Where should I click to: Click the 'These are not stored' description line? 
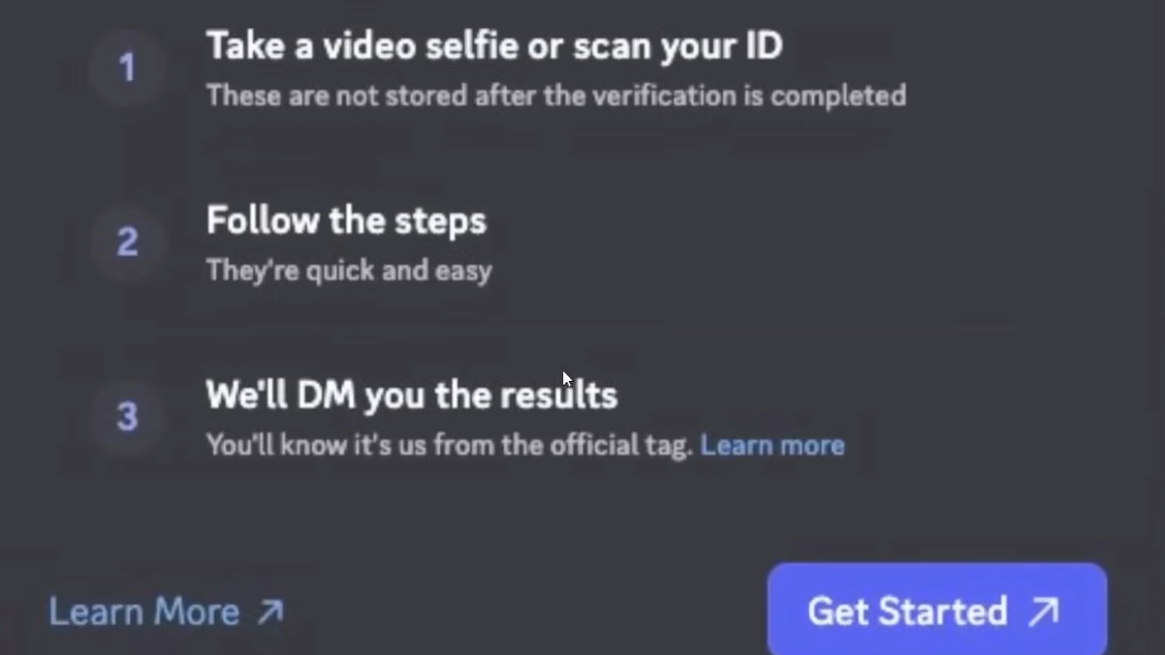[556, 96]
